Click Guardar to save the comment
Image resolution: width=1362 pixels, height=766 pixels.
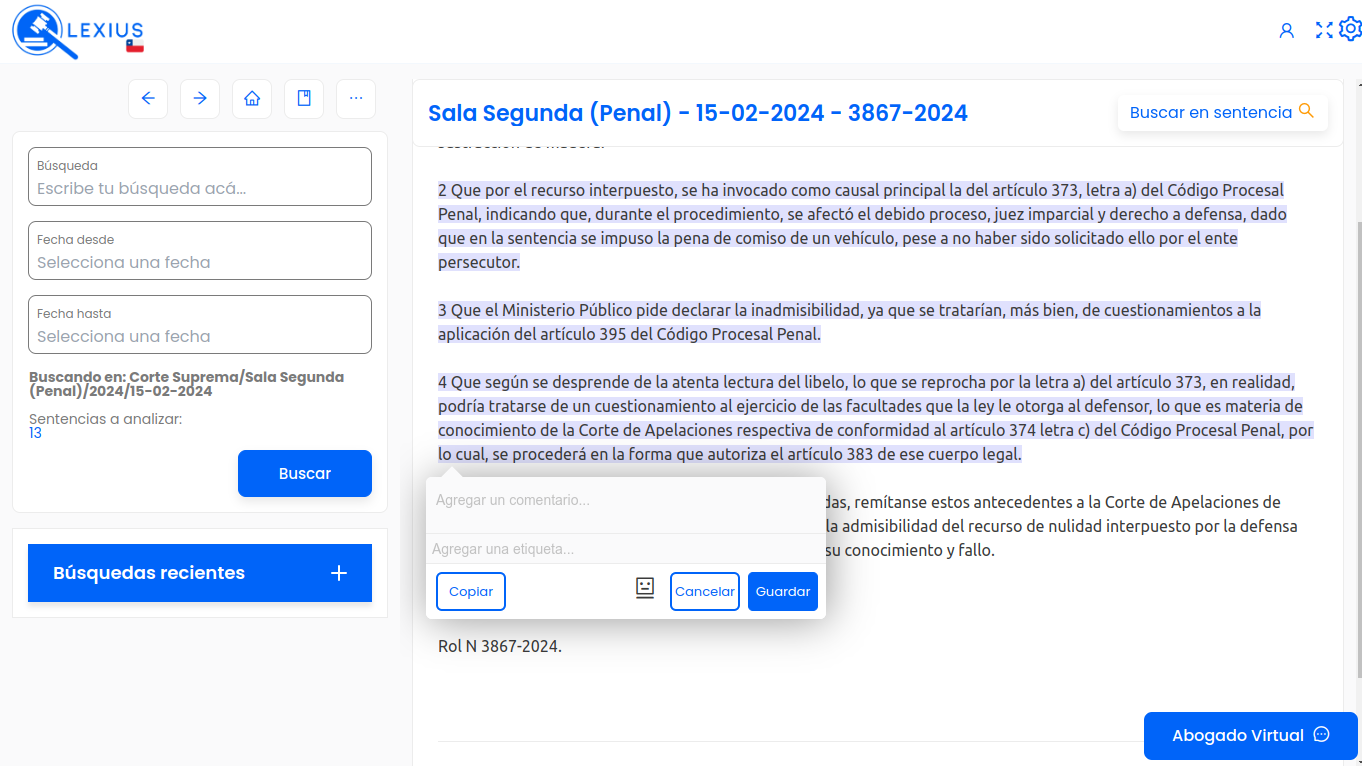point(782,591)
